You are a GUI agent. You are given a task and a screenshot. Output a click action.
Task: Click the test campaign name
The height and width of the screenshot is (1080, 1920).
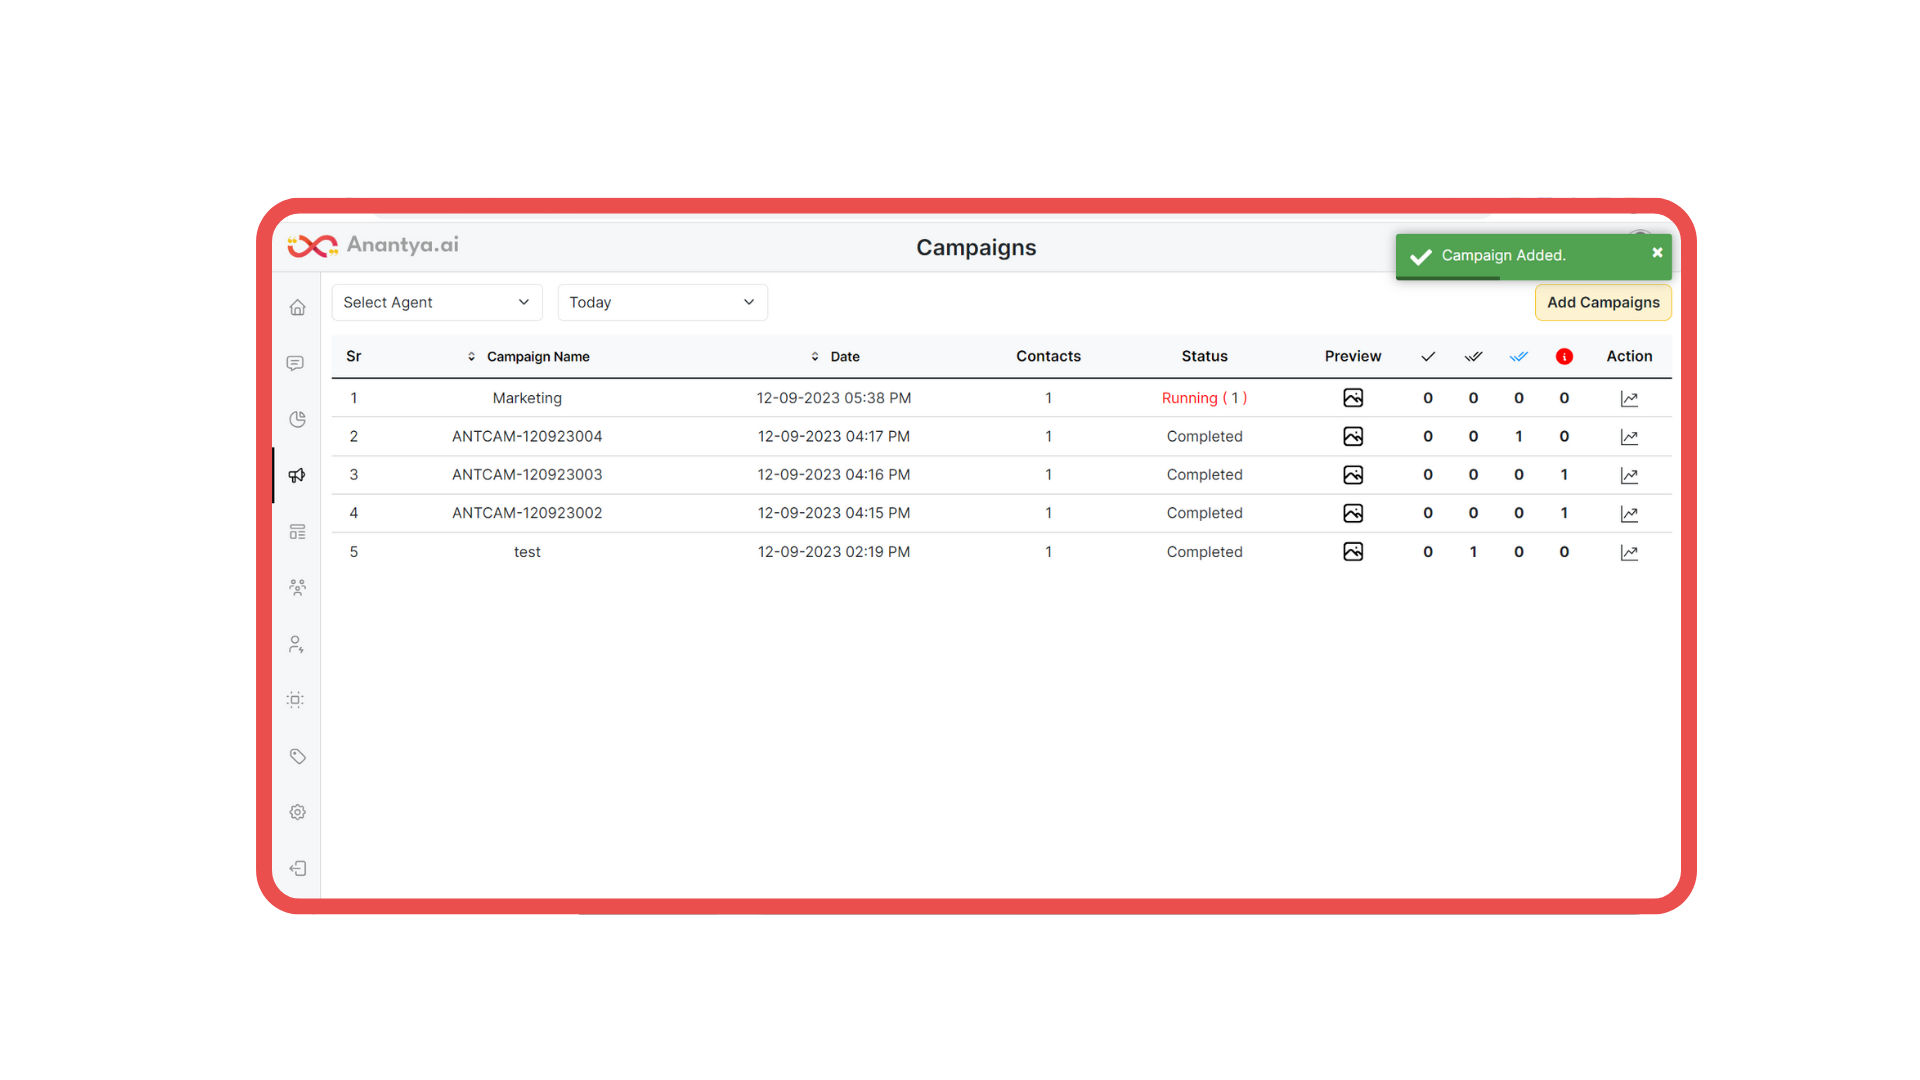click(x=527, y=552)
